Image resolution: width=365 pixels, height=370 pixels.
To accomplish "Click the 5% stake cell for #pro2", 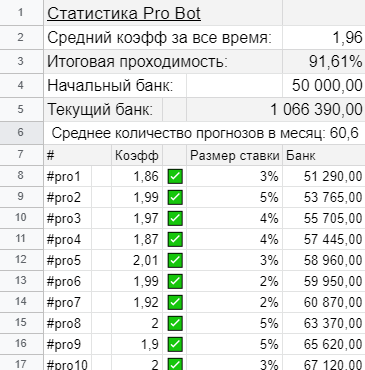I will [235, 197].
